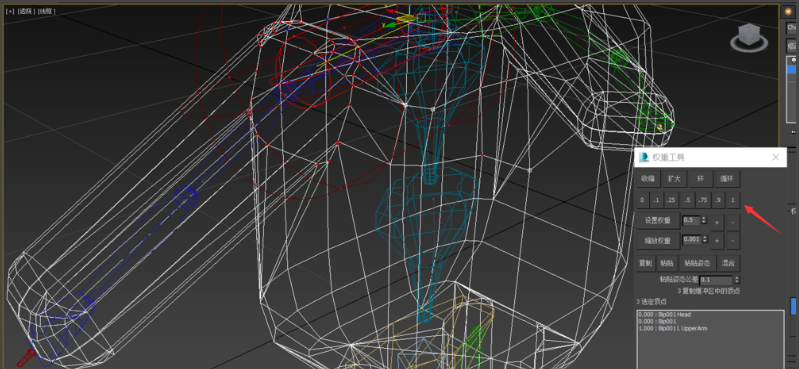Click the 扩大 grow selection button

(x=675, y=179)
